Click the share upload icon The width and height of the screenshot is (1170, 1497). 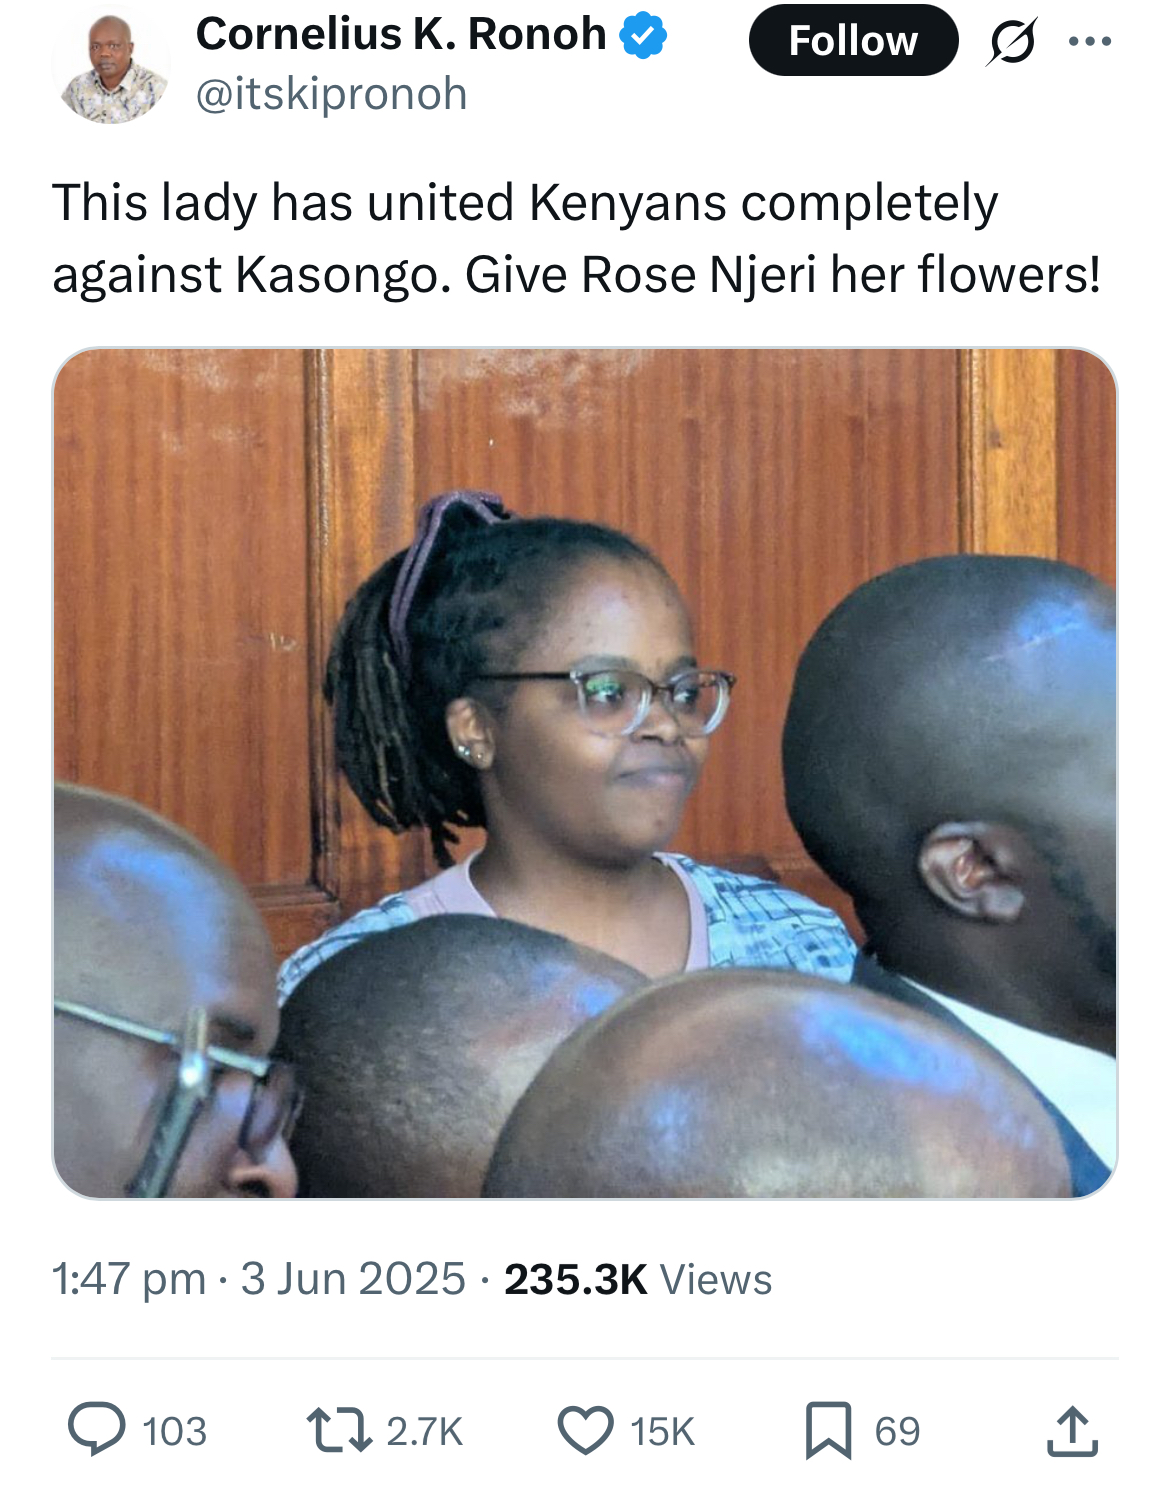(1073, 1430)
